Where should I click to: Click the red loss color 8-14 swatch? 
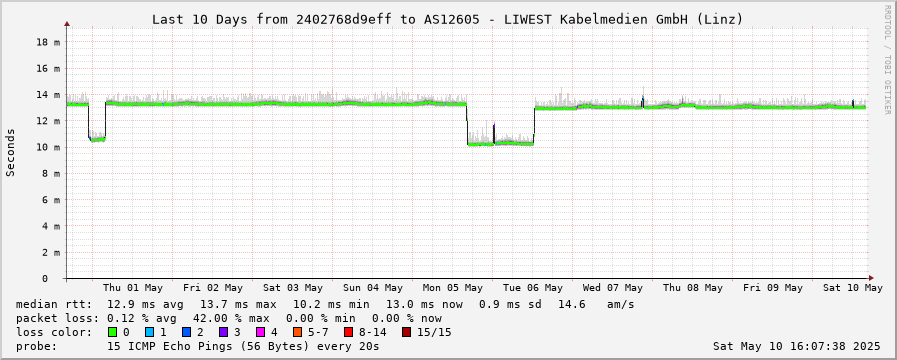point(348,332)
